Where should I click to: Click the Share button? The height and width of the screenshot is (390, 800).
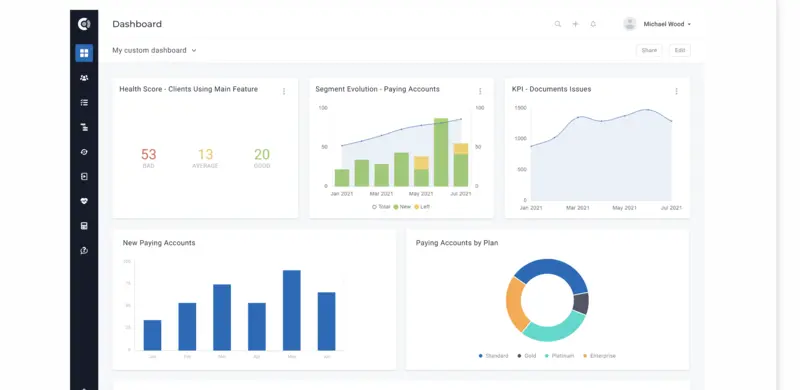649,51
